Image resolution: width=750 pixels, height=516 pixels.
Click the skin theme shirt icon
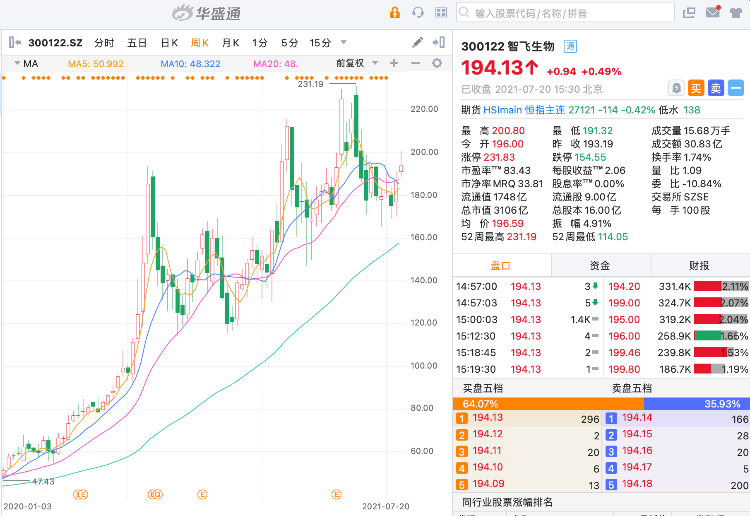736,12
